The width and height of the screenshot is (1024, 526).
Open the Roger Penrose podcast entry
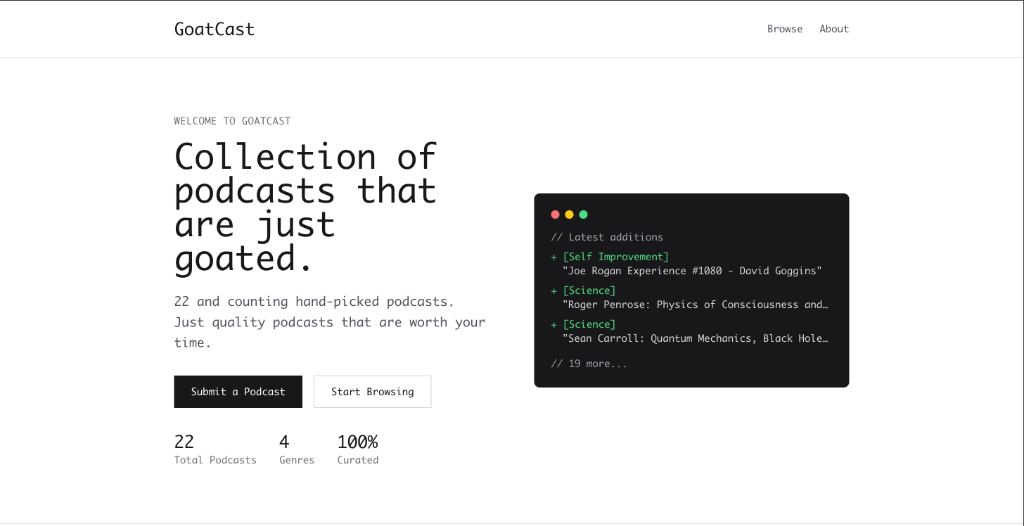[x=695, y=305]
